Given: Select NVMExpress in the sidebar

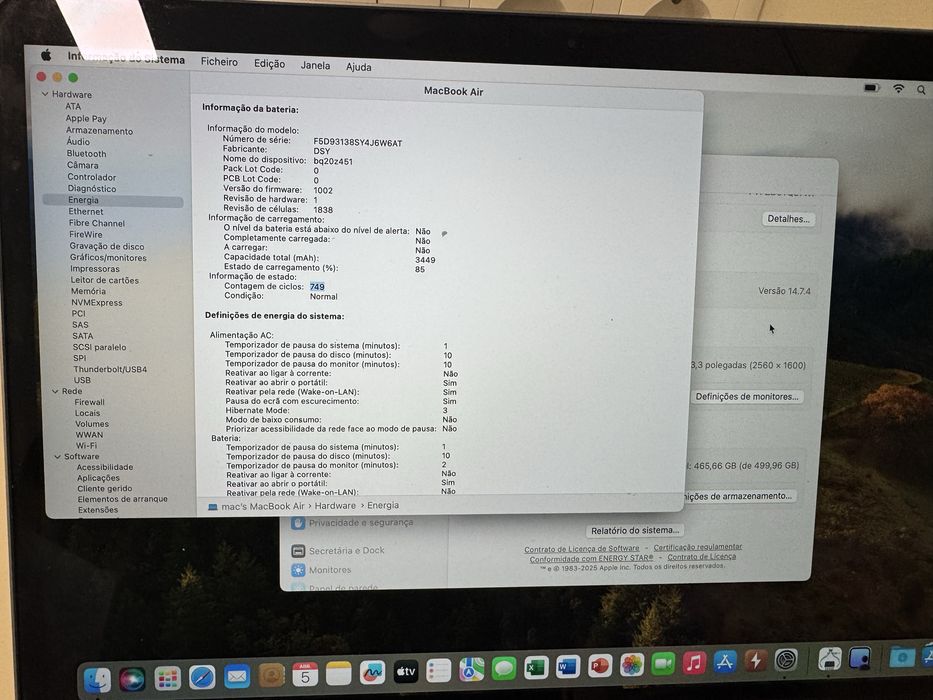Looking at the screenshot, I should point(97,302).
